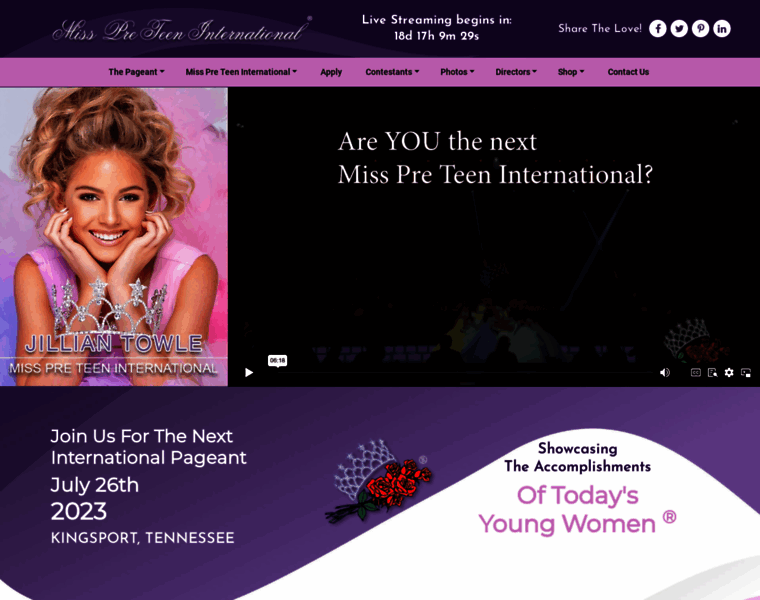Click the 'Are YOU the next' video title
The height and width of the screenshot is (600, 760).
click(495, 158)
